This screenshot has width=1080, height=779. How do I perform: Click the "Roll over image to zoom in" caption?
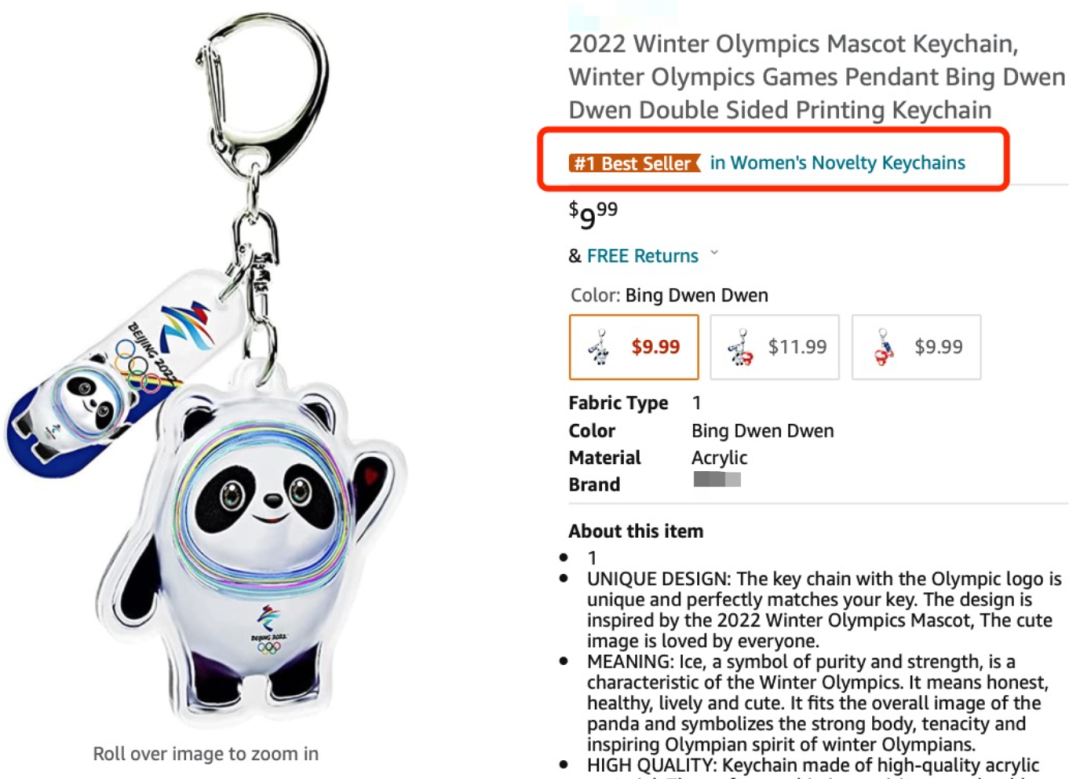pyautogui.click(x=206, y=753)
